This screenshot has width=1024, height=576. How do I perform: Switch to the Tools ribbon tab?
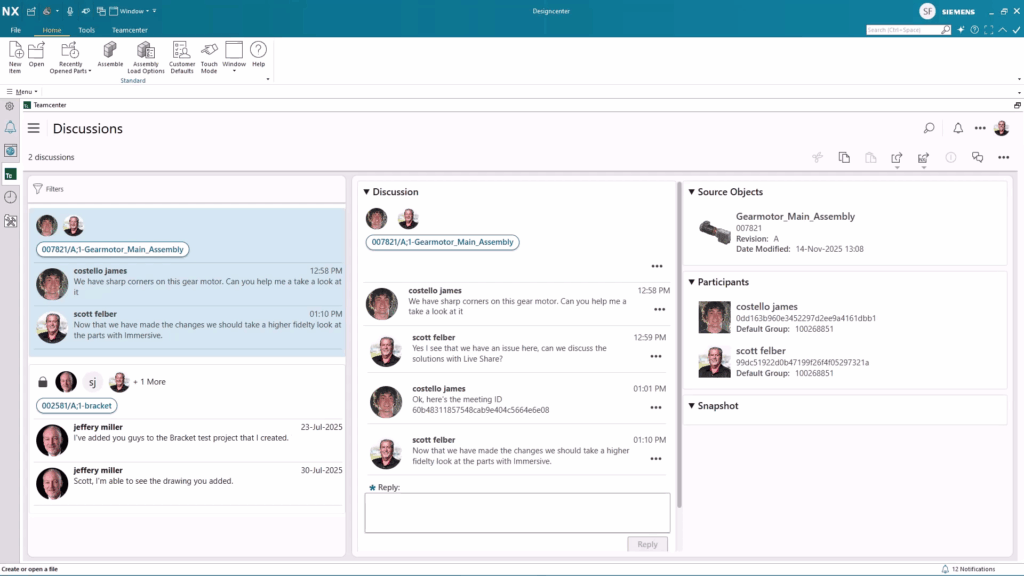coord(86,30)
